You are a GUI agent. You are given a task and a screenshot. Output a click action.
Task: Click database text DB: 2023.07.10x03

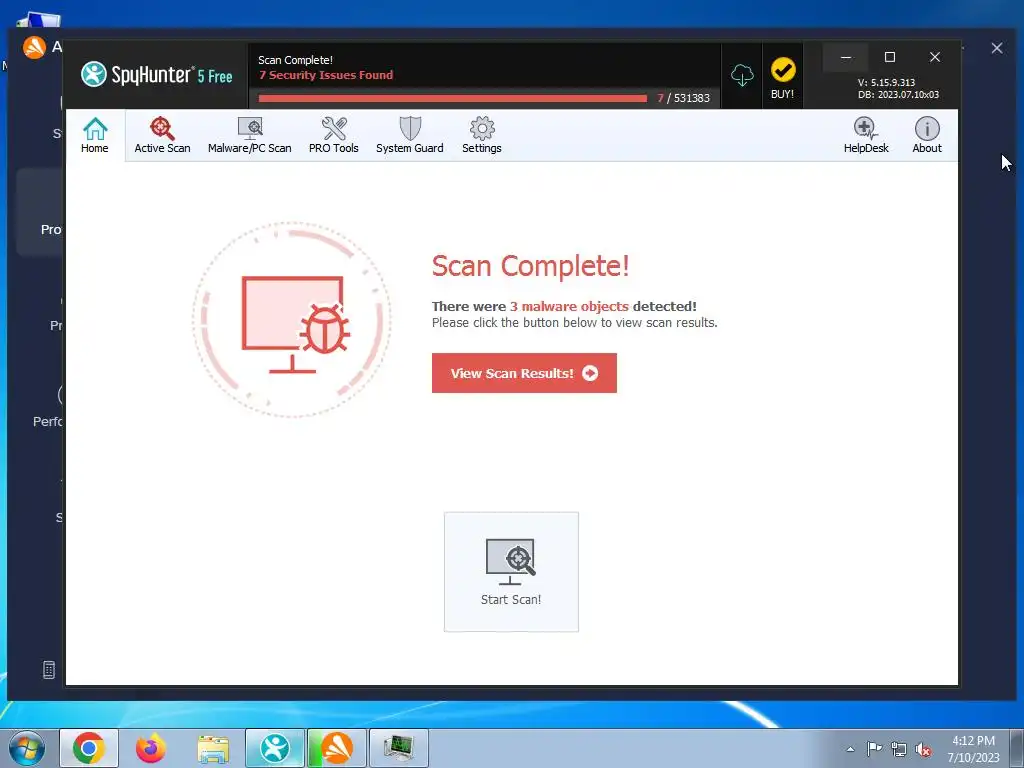[898, 95]
